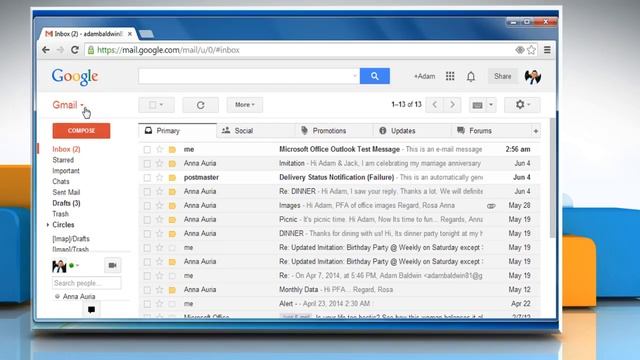Select the Inbox browser tab
The height and width of the screenshot is (360, 640).
click(x=88, y=34)
